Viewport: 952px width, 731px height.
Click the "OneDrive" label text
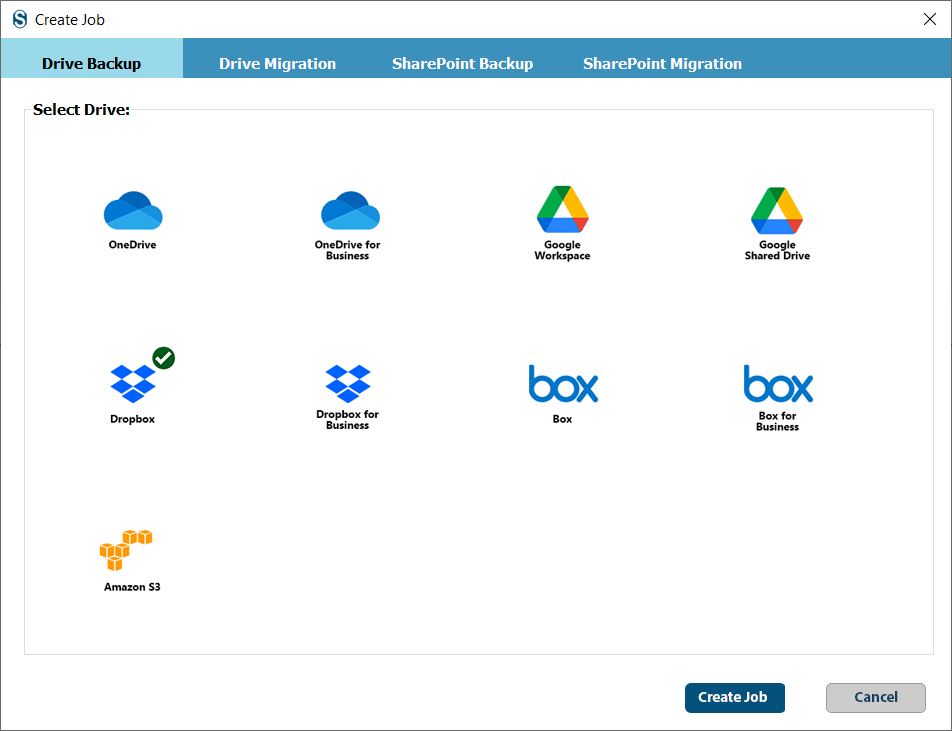132,245
